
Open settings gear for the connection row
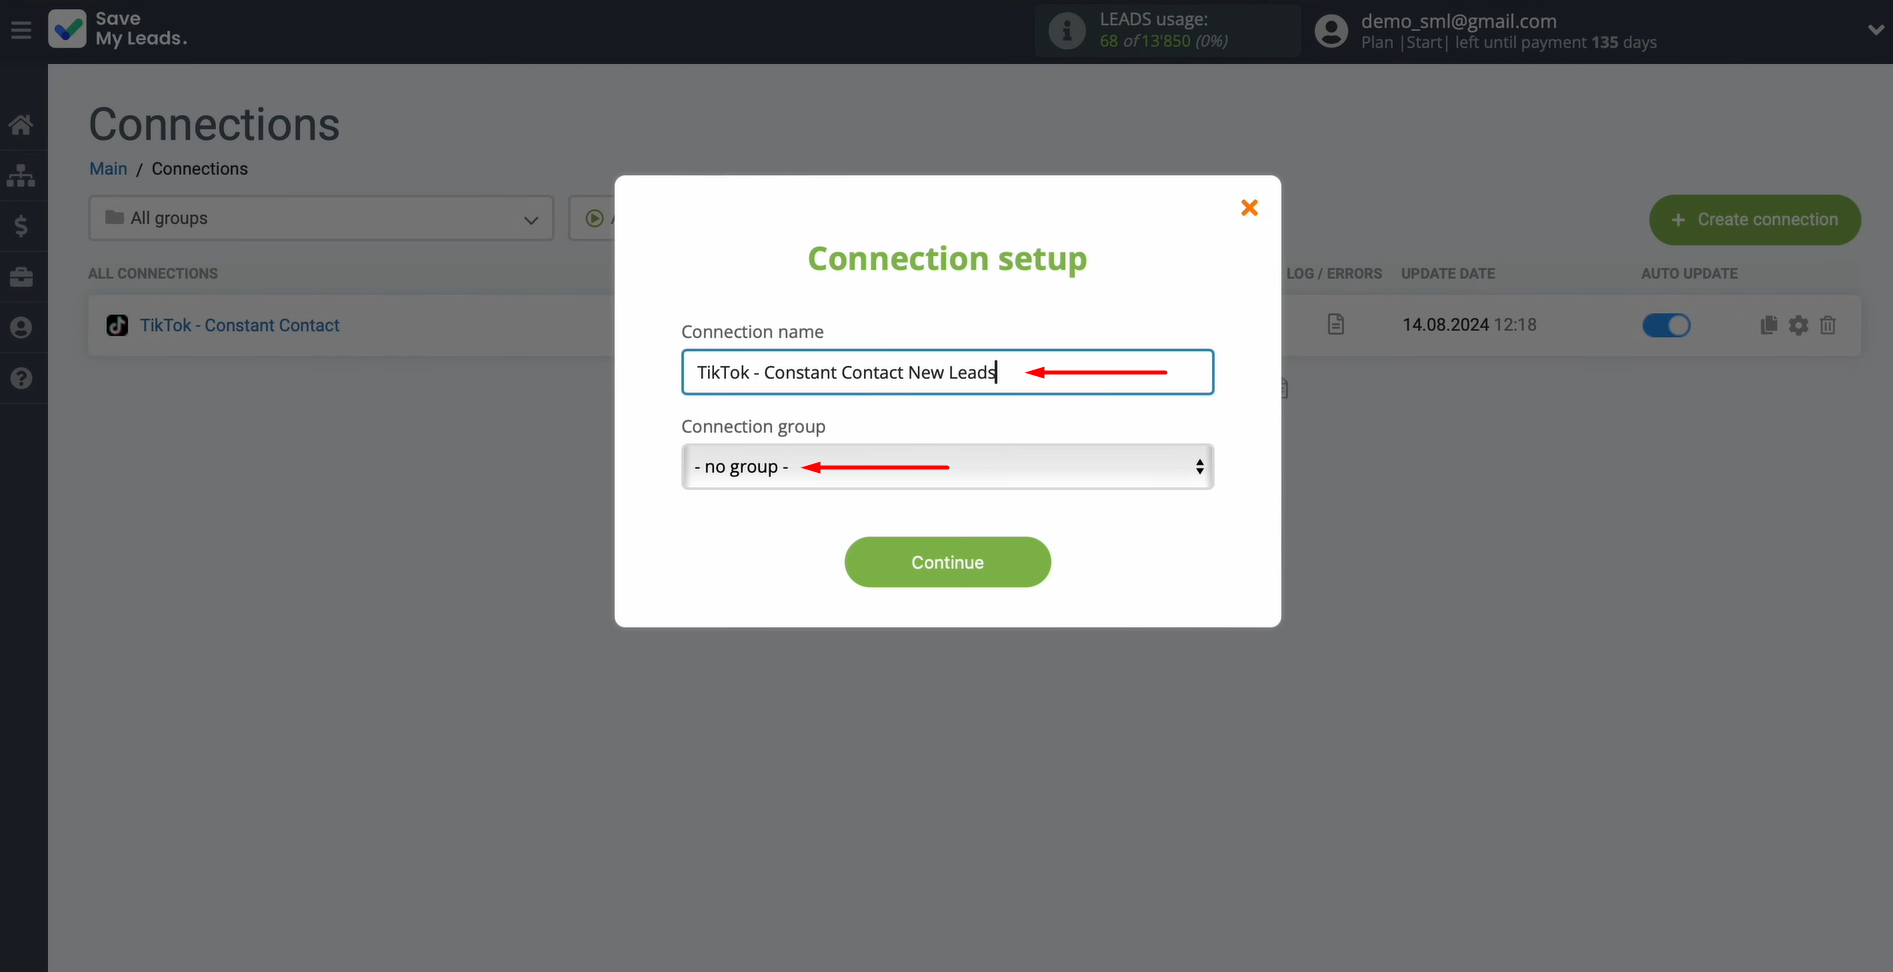click(x=1798, y=325)
